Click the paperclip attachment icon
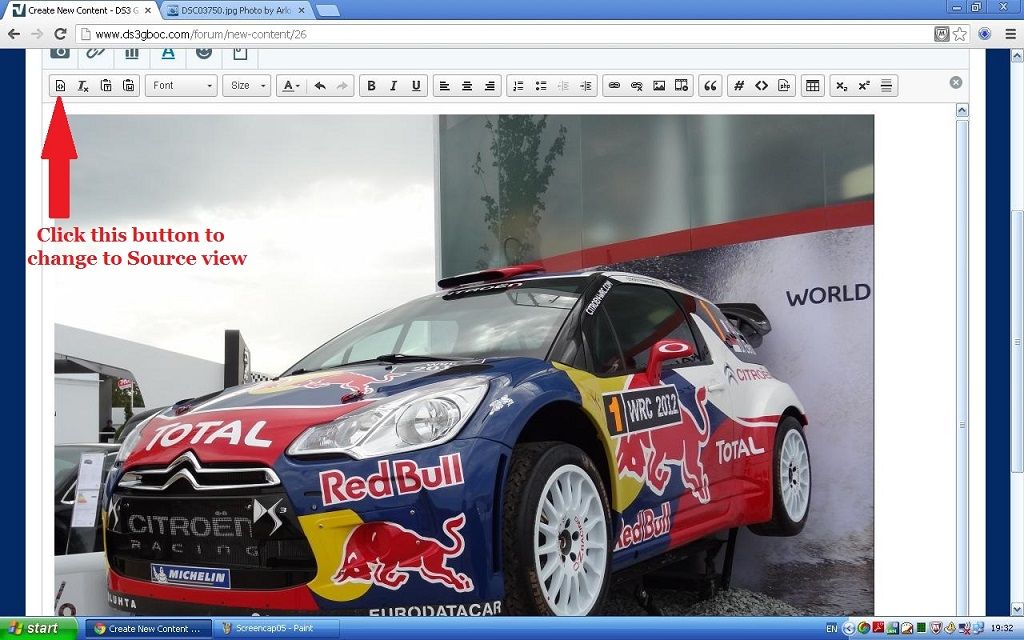This screenshot has width=1024, height=640. pyautogui.click(x=96, y=54)
